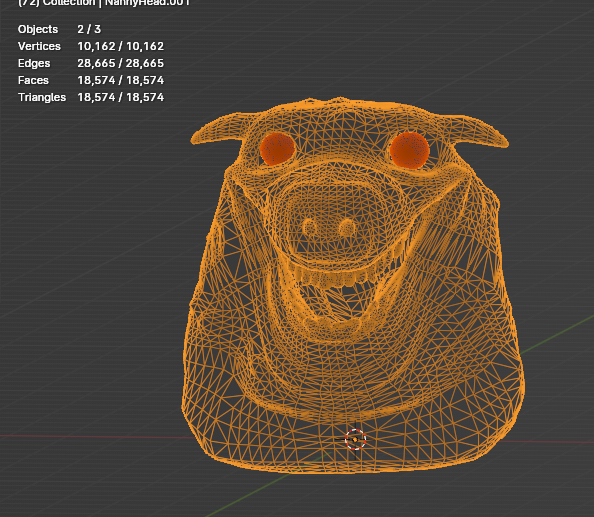Viewport: 594px width, 517px height.
Task: Click the Objects count 2 / 3
Action: pos(89,29)
